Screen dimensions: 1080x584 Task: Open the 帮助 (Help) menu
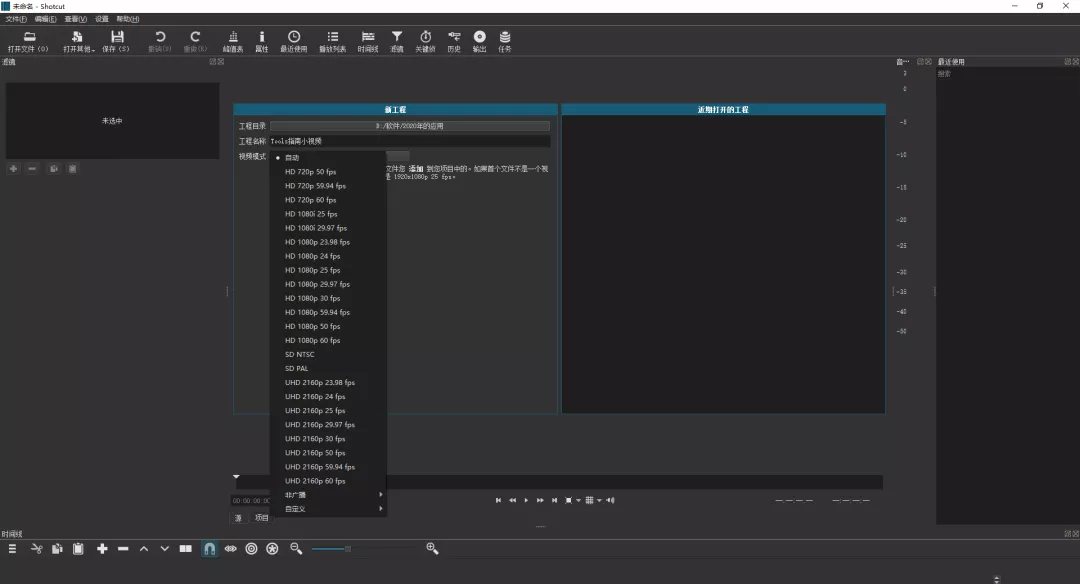127,19
